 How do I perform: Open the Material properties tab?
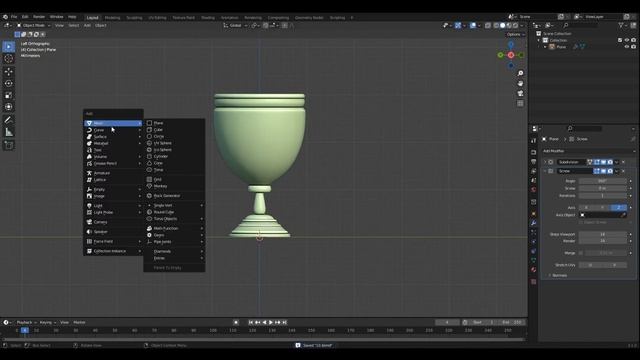point(533,270)
